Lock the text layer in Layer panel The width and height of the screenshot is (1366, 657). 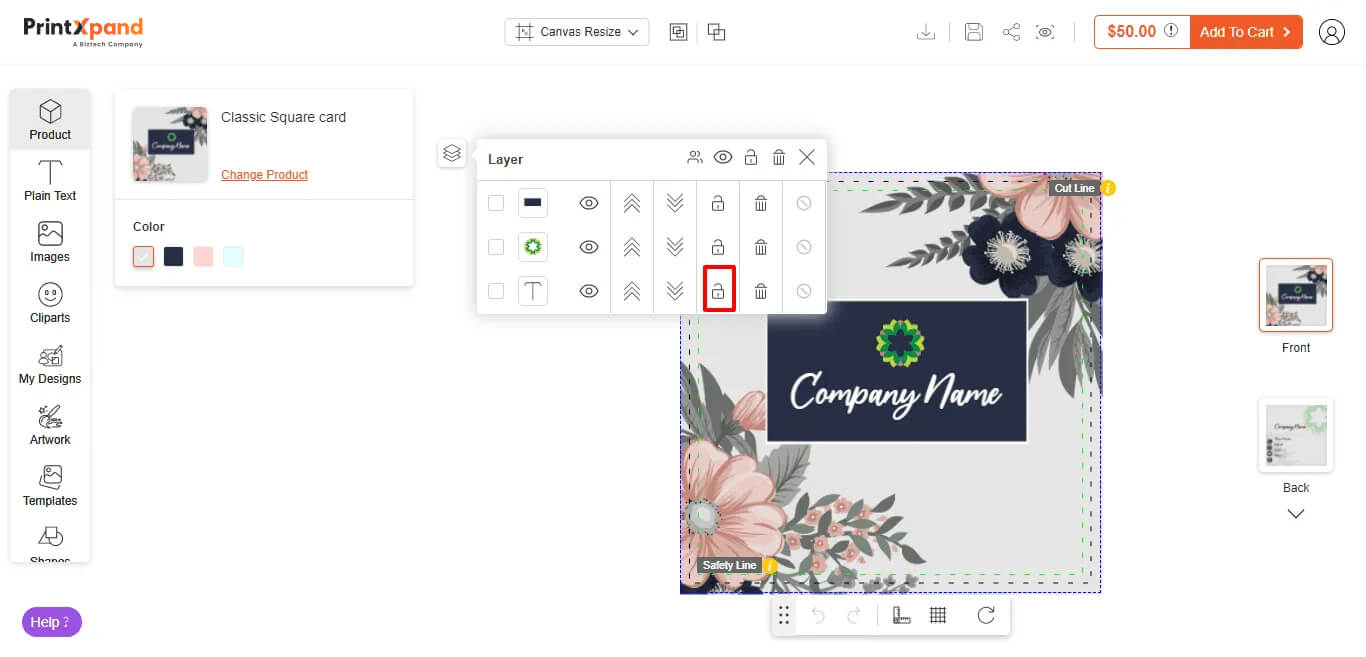click(x=717, y=291)
